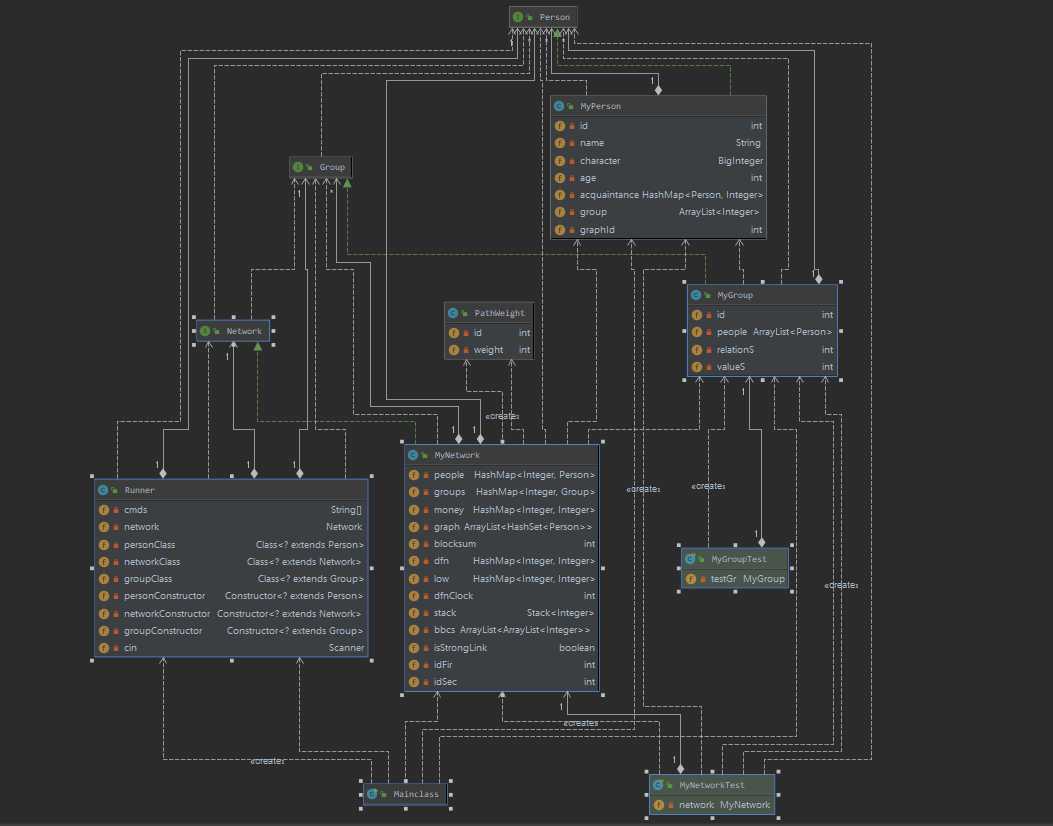Viewport: 1053px width, 826px height.
Task: Click the class icon in the MyPerson header
Action: pyautogui.click(x=559, y=106)
